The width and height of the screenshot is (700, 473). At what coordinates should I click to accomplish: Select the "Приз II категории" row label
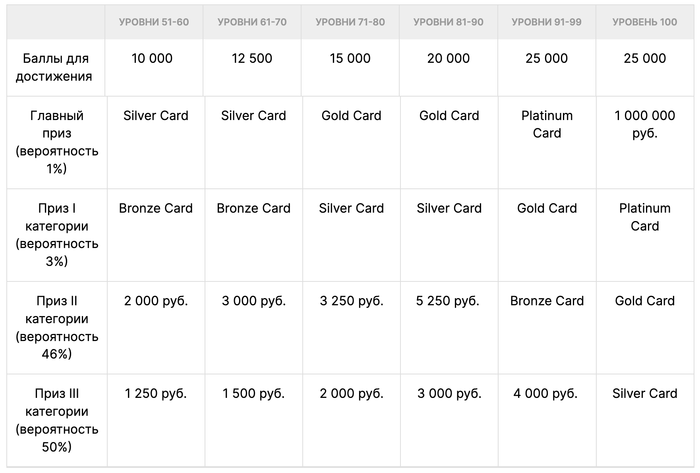coord(56,327)
